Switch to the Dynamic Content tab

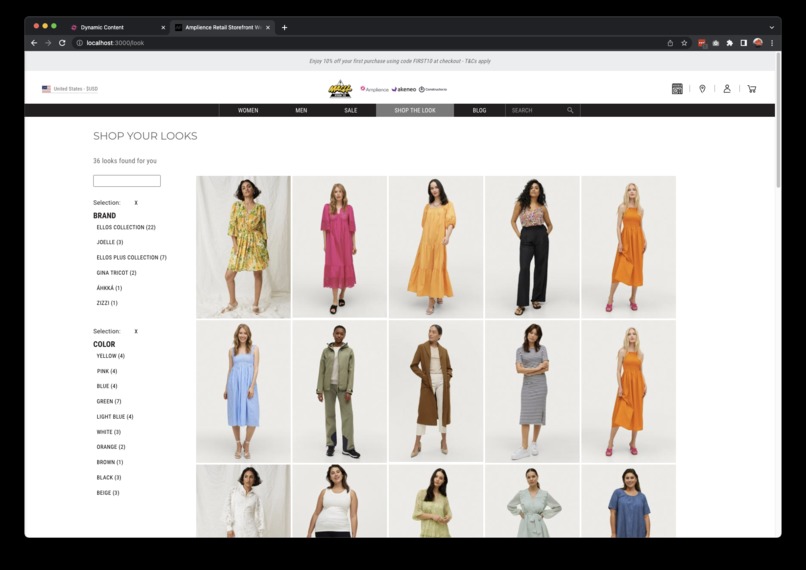click(117, 28)
